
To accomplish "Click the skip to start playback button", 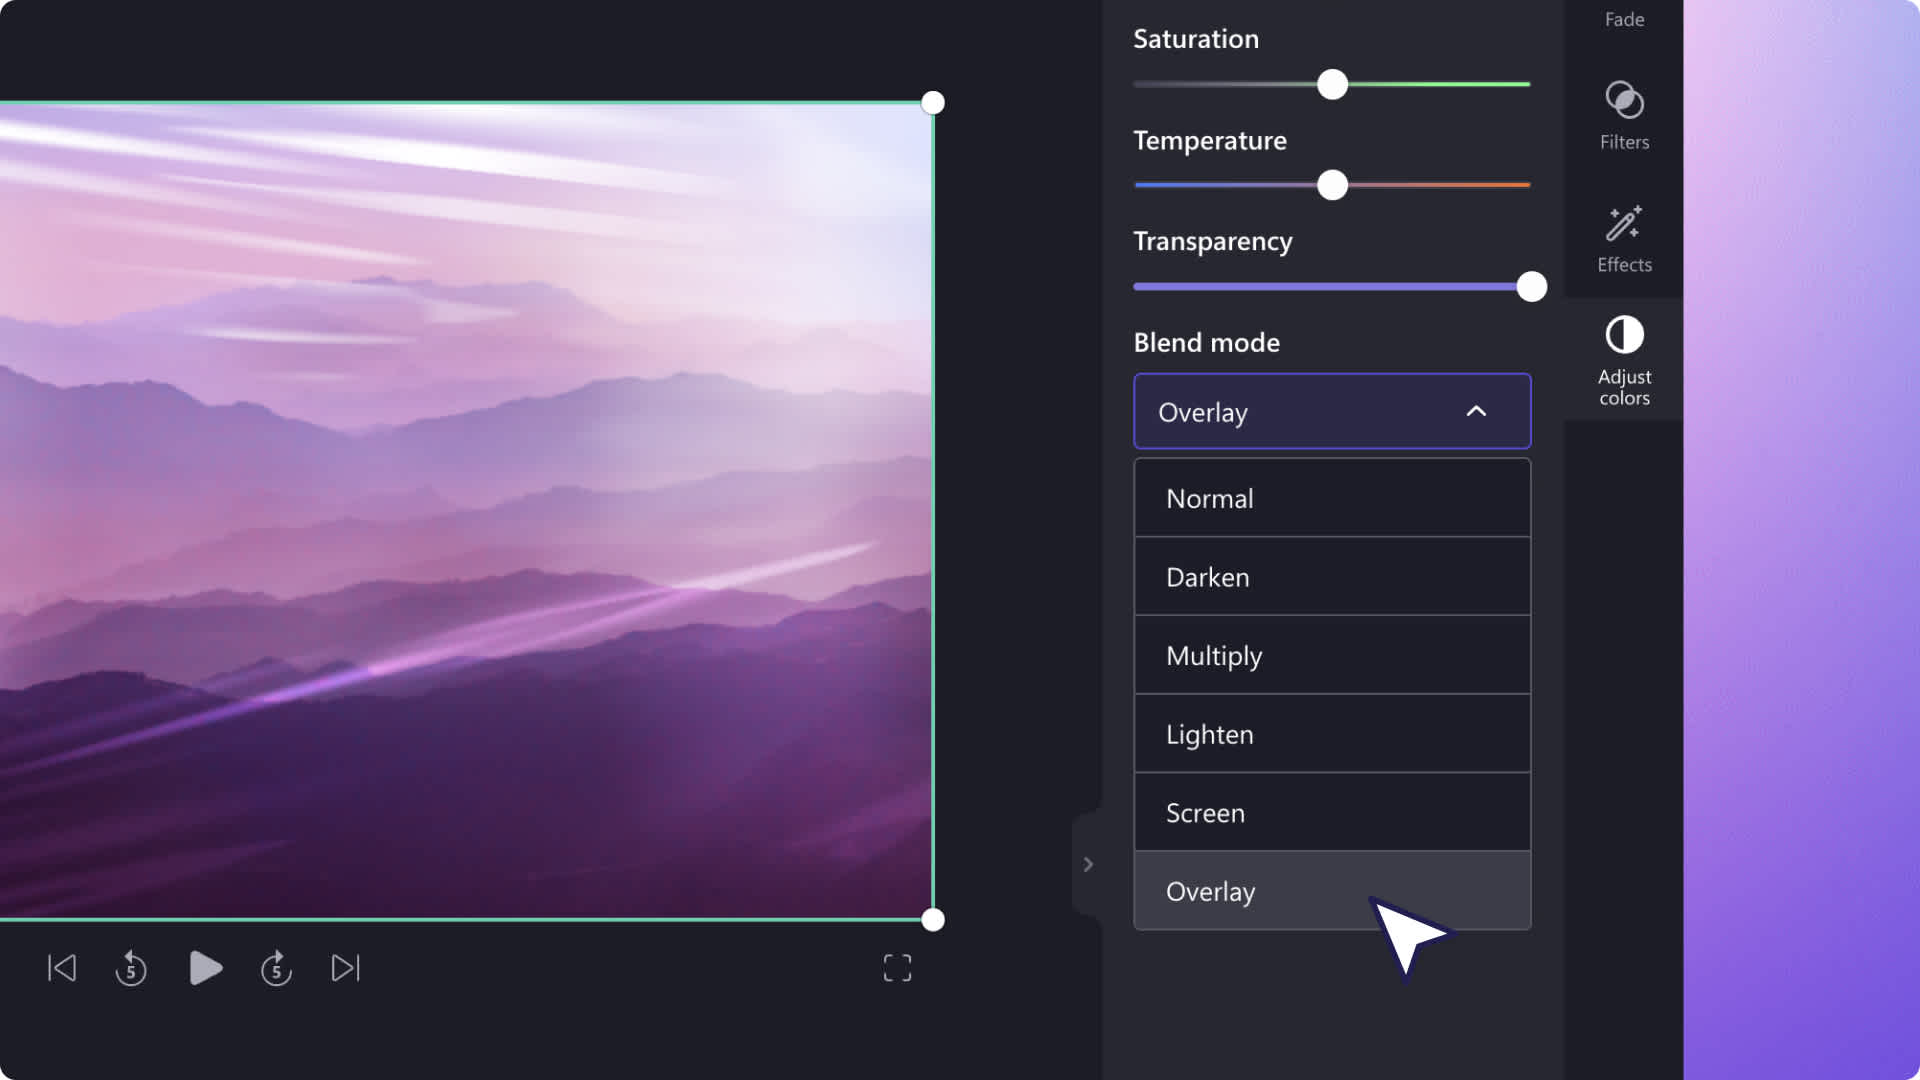I will (x=61, y=967).
